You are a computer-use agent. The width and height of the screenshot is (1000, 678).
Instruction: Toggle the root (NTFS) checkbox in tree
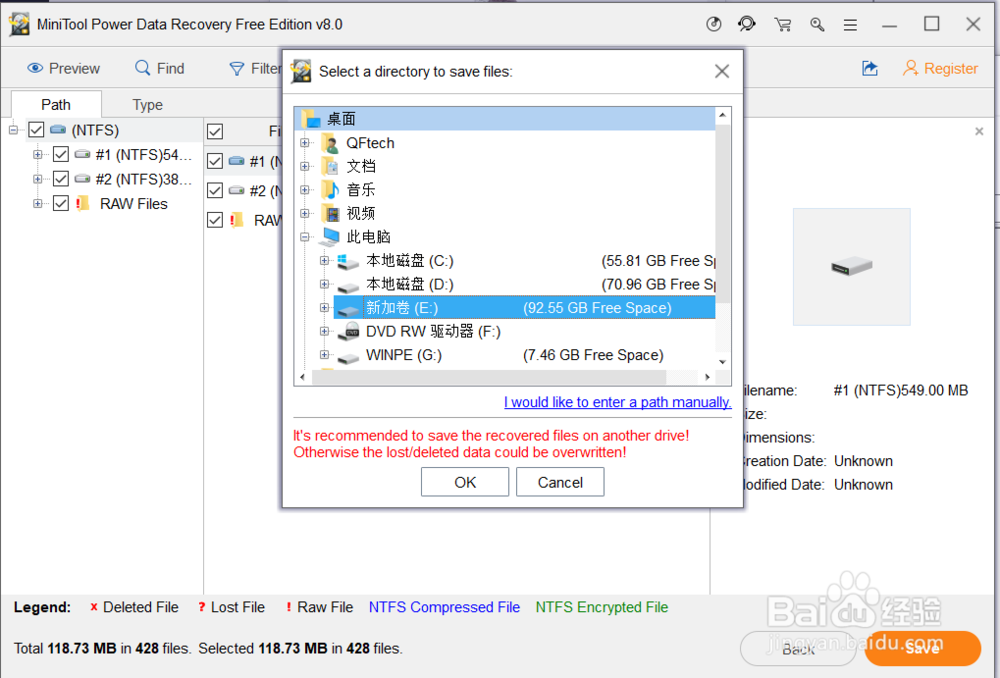(x=36, y=130)
